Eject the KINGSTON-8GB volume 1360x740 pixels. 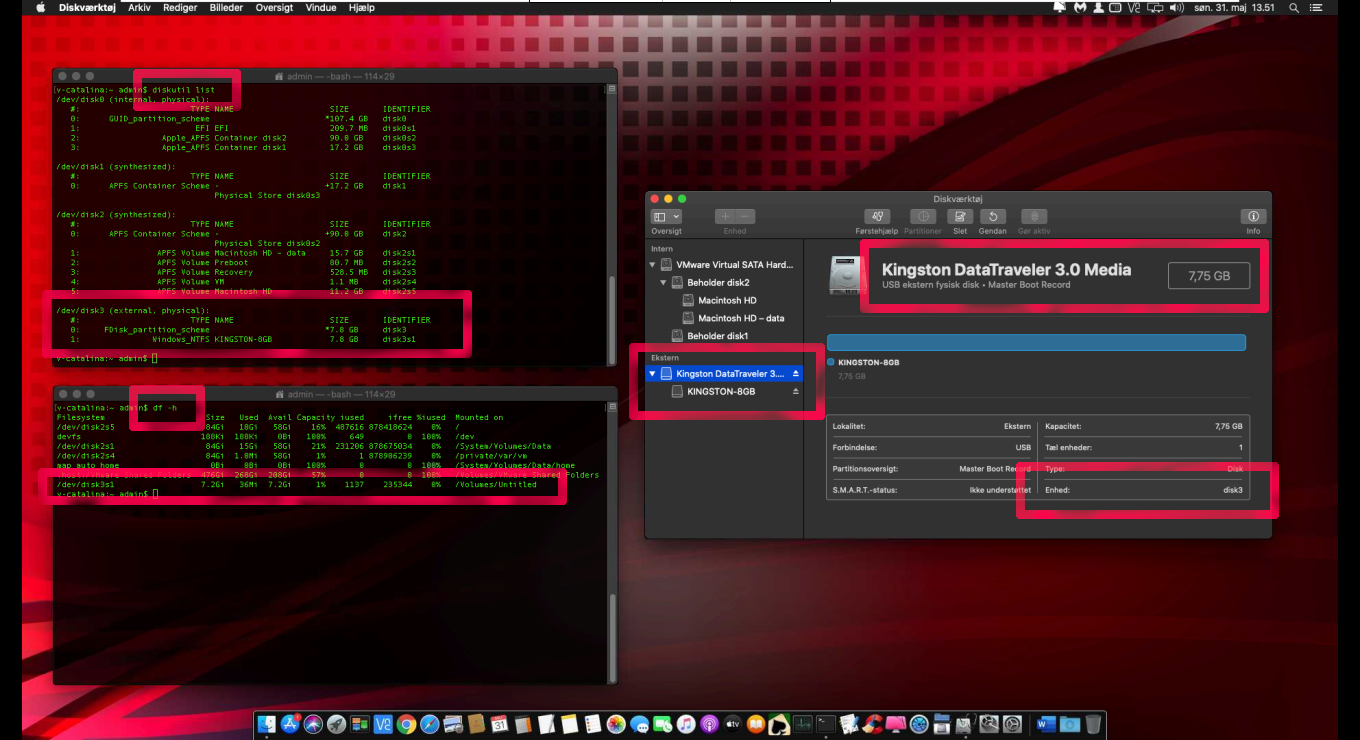(796, 392)
